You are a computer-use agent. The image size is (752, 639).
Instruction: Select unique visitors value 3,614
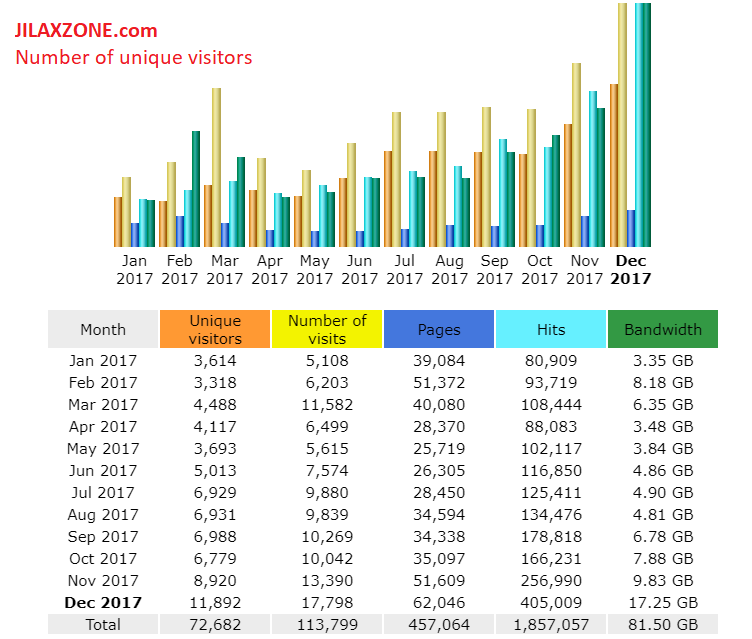point(215,361)
